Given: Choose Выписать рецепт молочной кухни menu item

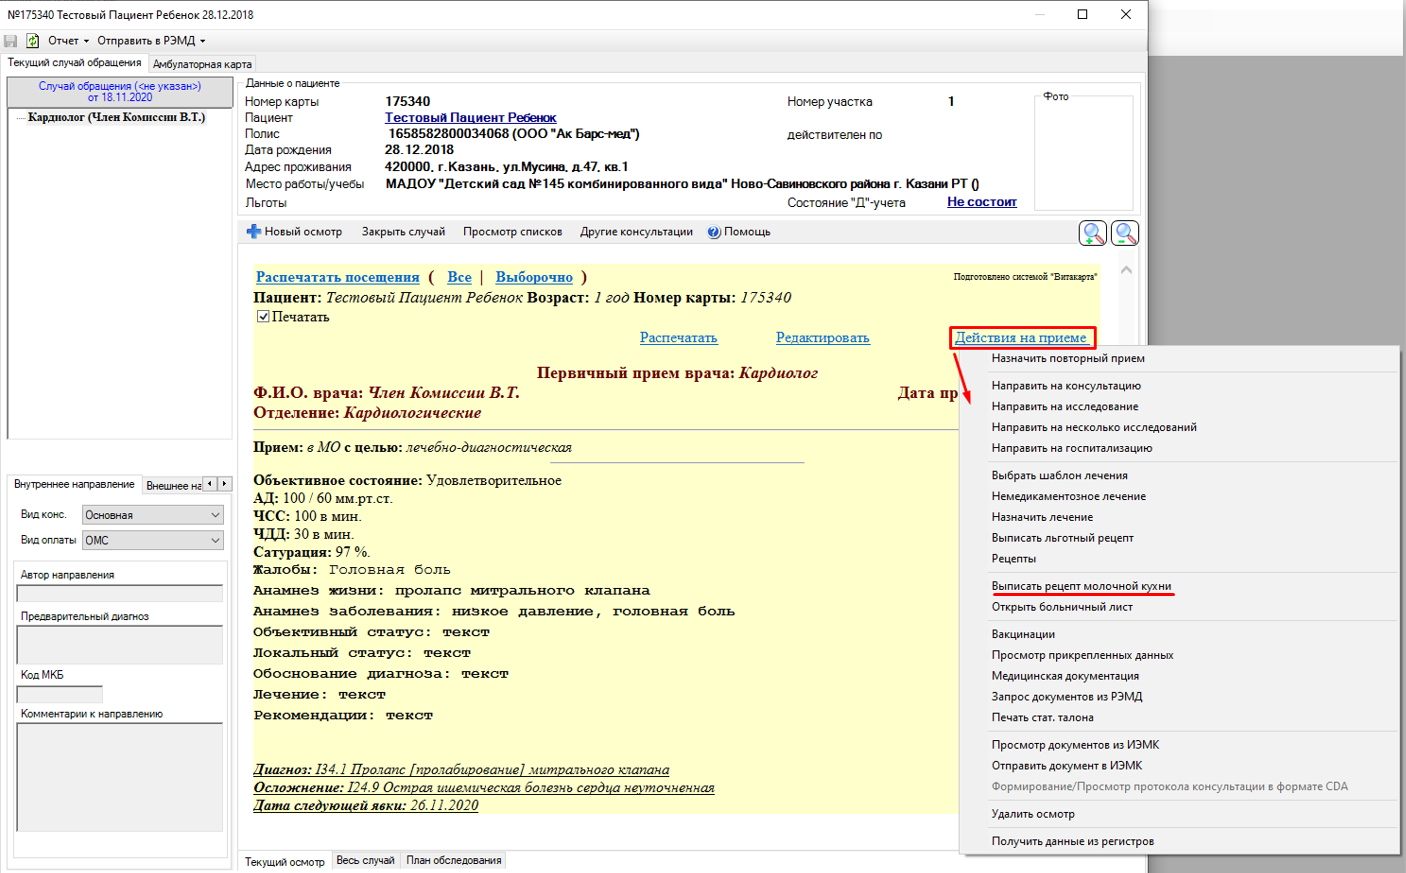Looking at the screenshot, I should 1081,586.
